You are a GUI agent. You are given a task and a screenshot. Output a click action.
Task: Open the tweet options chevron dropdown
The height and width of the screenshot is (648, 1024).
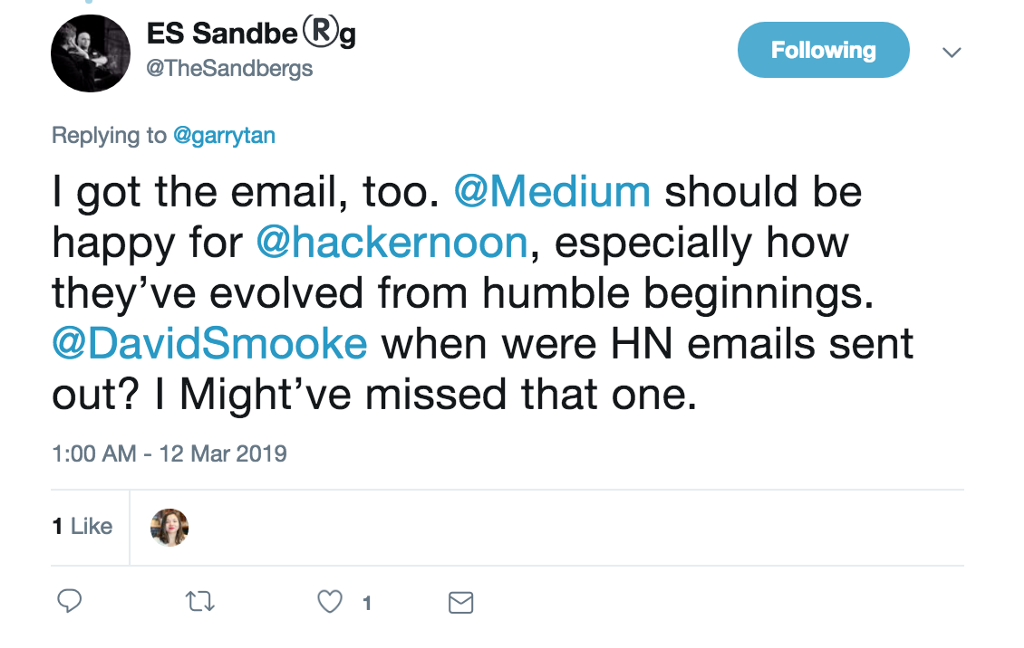[x=952, y=52]
